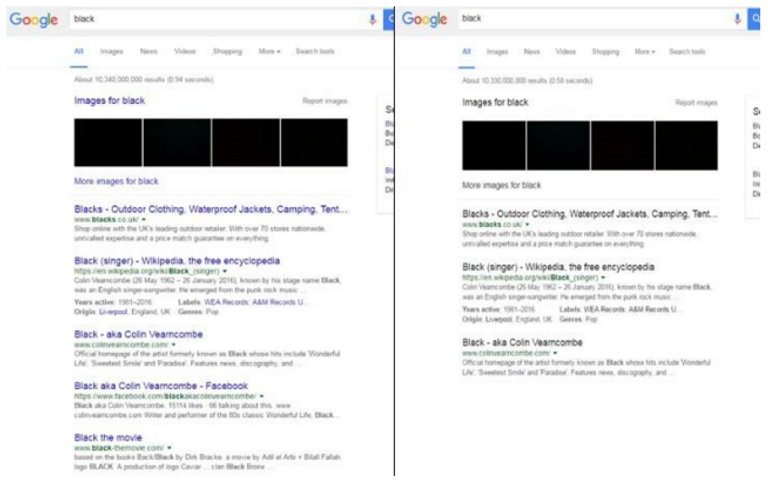Expand the More dropdown on the left page
The height and width of the screenshot is (489, 768).
point(269,52)
